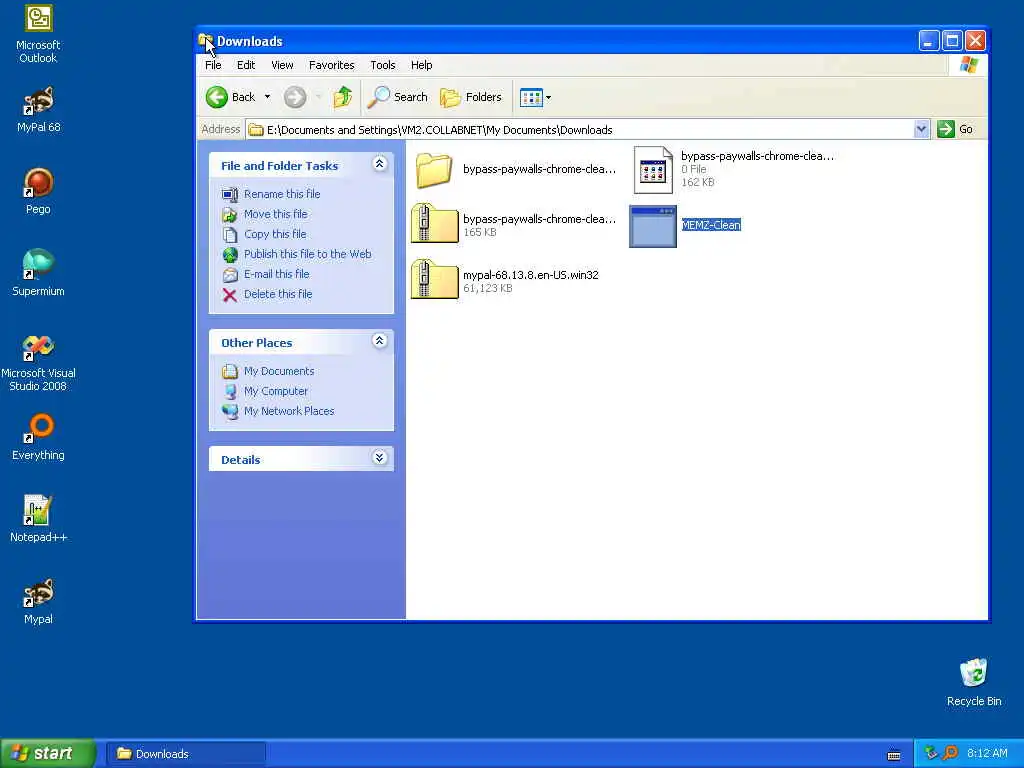This screenshot has width=1024, height=768.
Task: Toggle the Folders pane
Action: click(471, 97)
